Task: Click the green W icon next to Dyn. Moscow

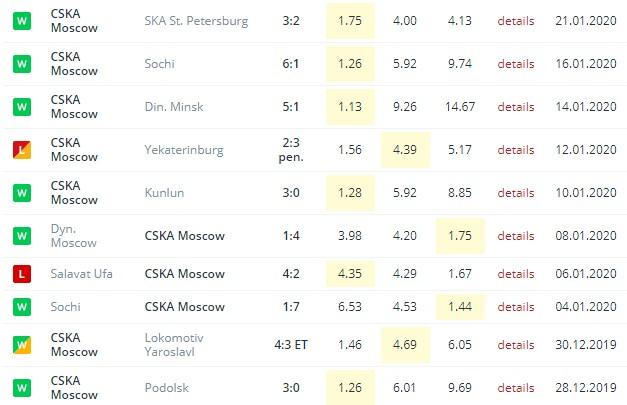Action: pos(20,236)
